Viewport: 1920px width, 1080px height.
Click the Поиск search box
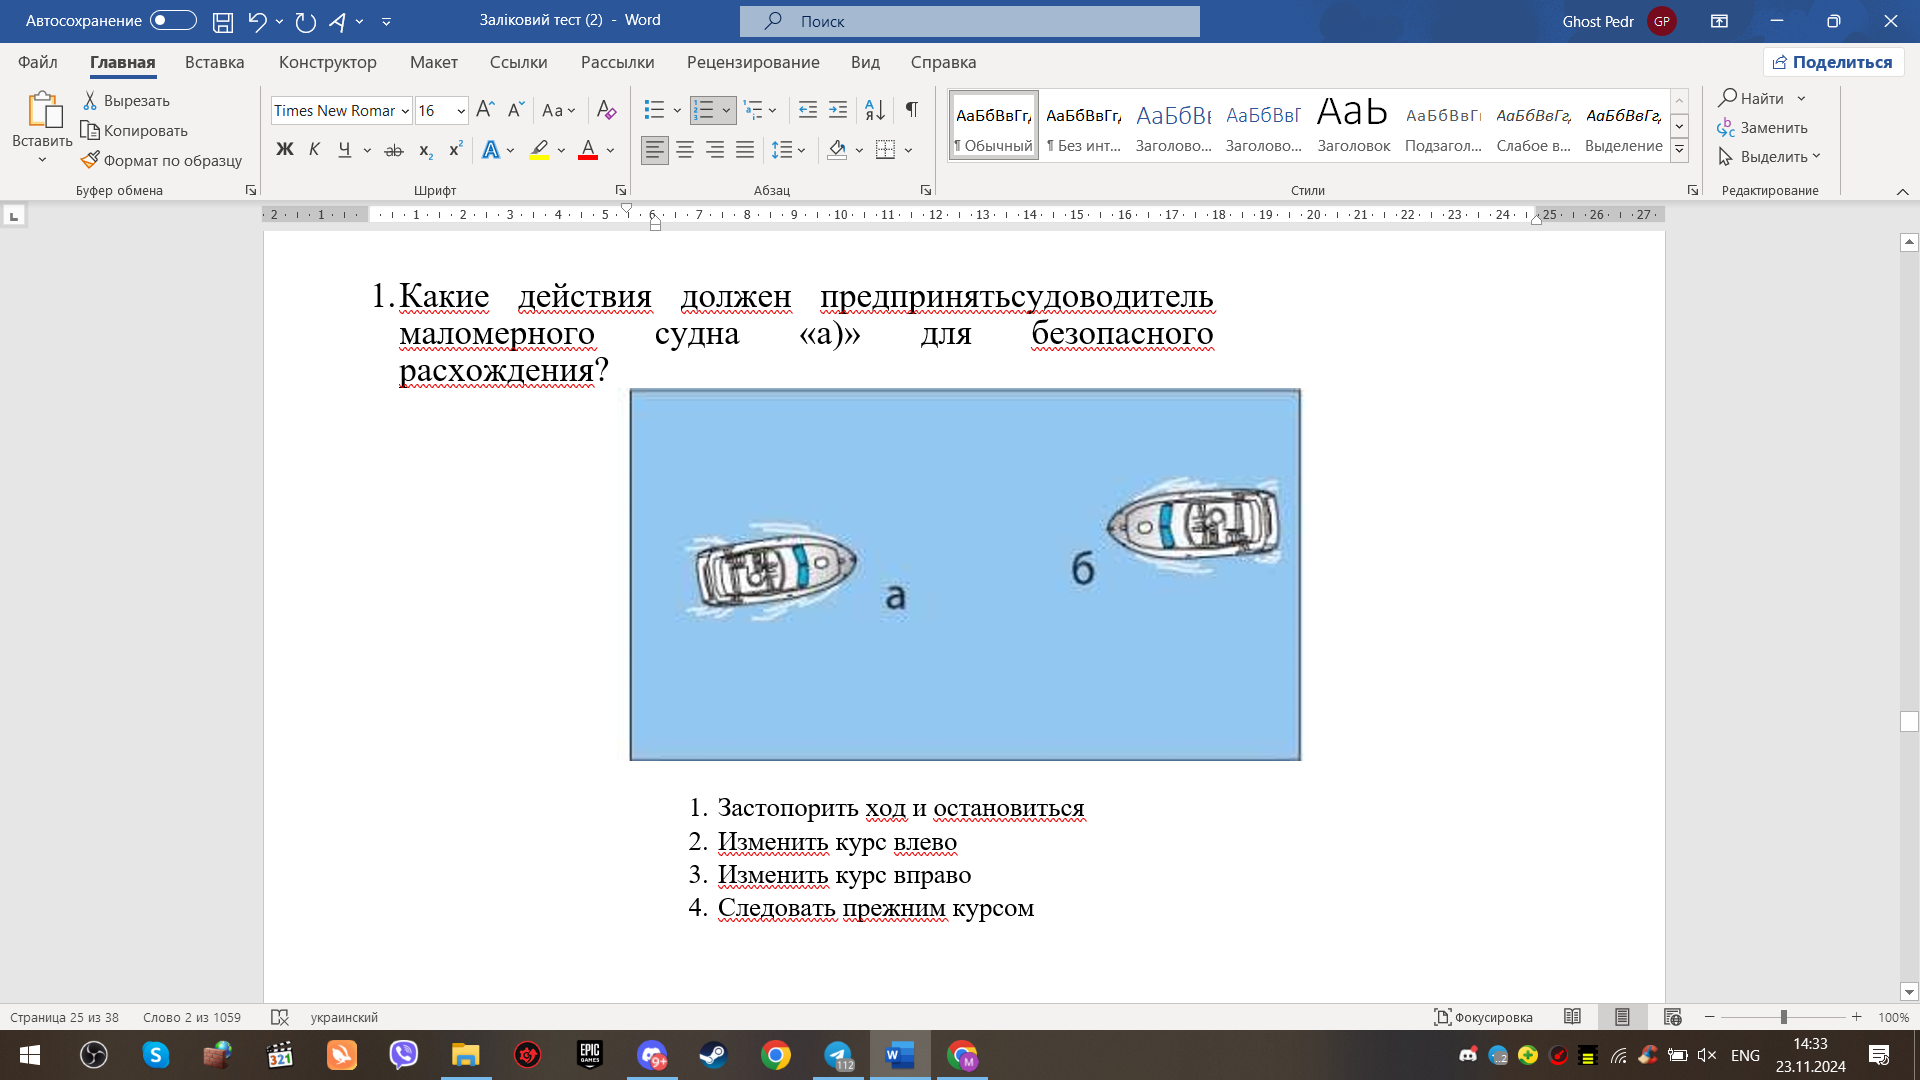point(970,21)
